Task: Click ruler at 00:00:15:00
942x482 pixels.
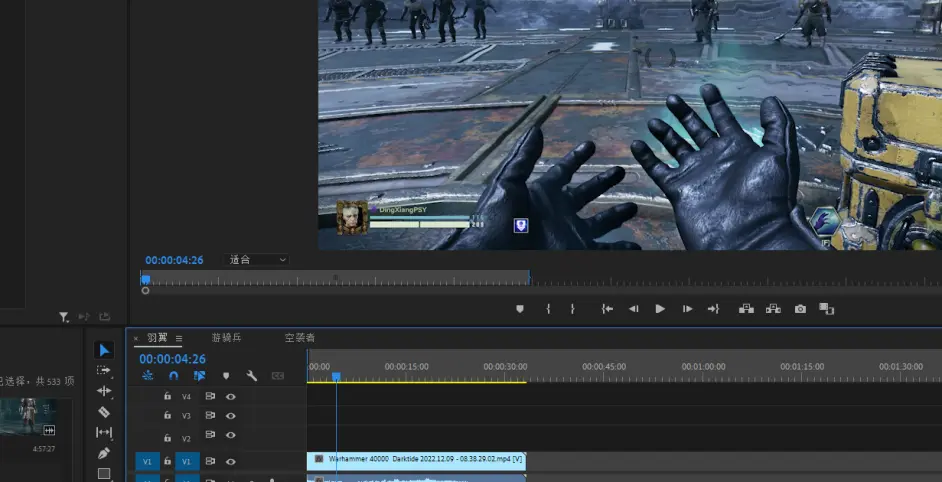Action: point(407,367)
